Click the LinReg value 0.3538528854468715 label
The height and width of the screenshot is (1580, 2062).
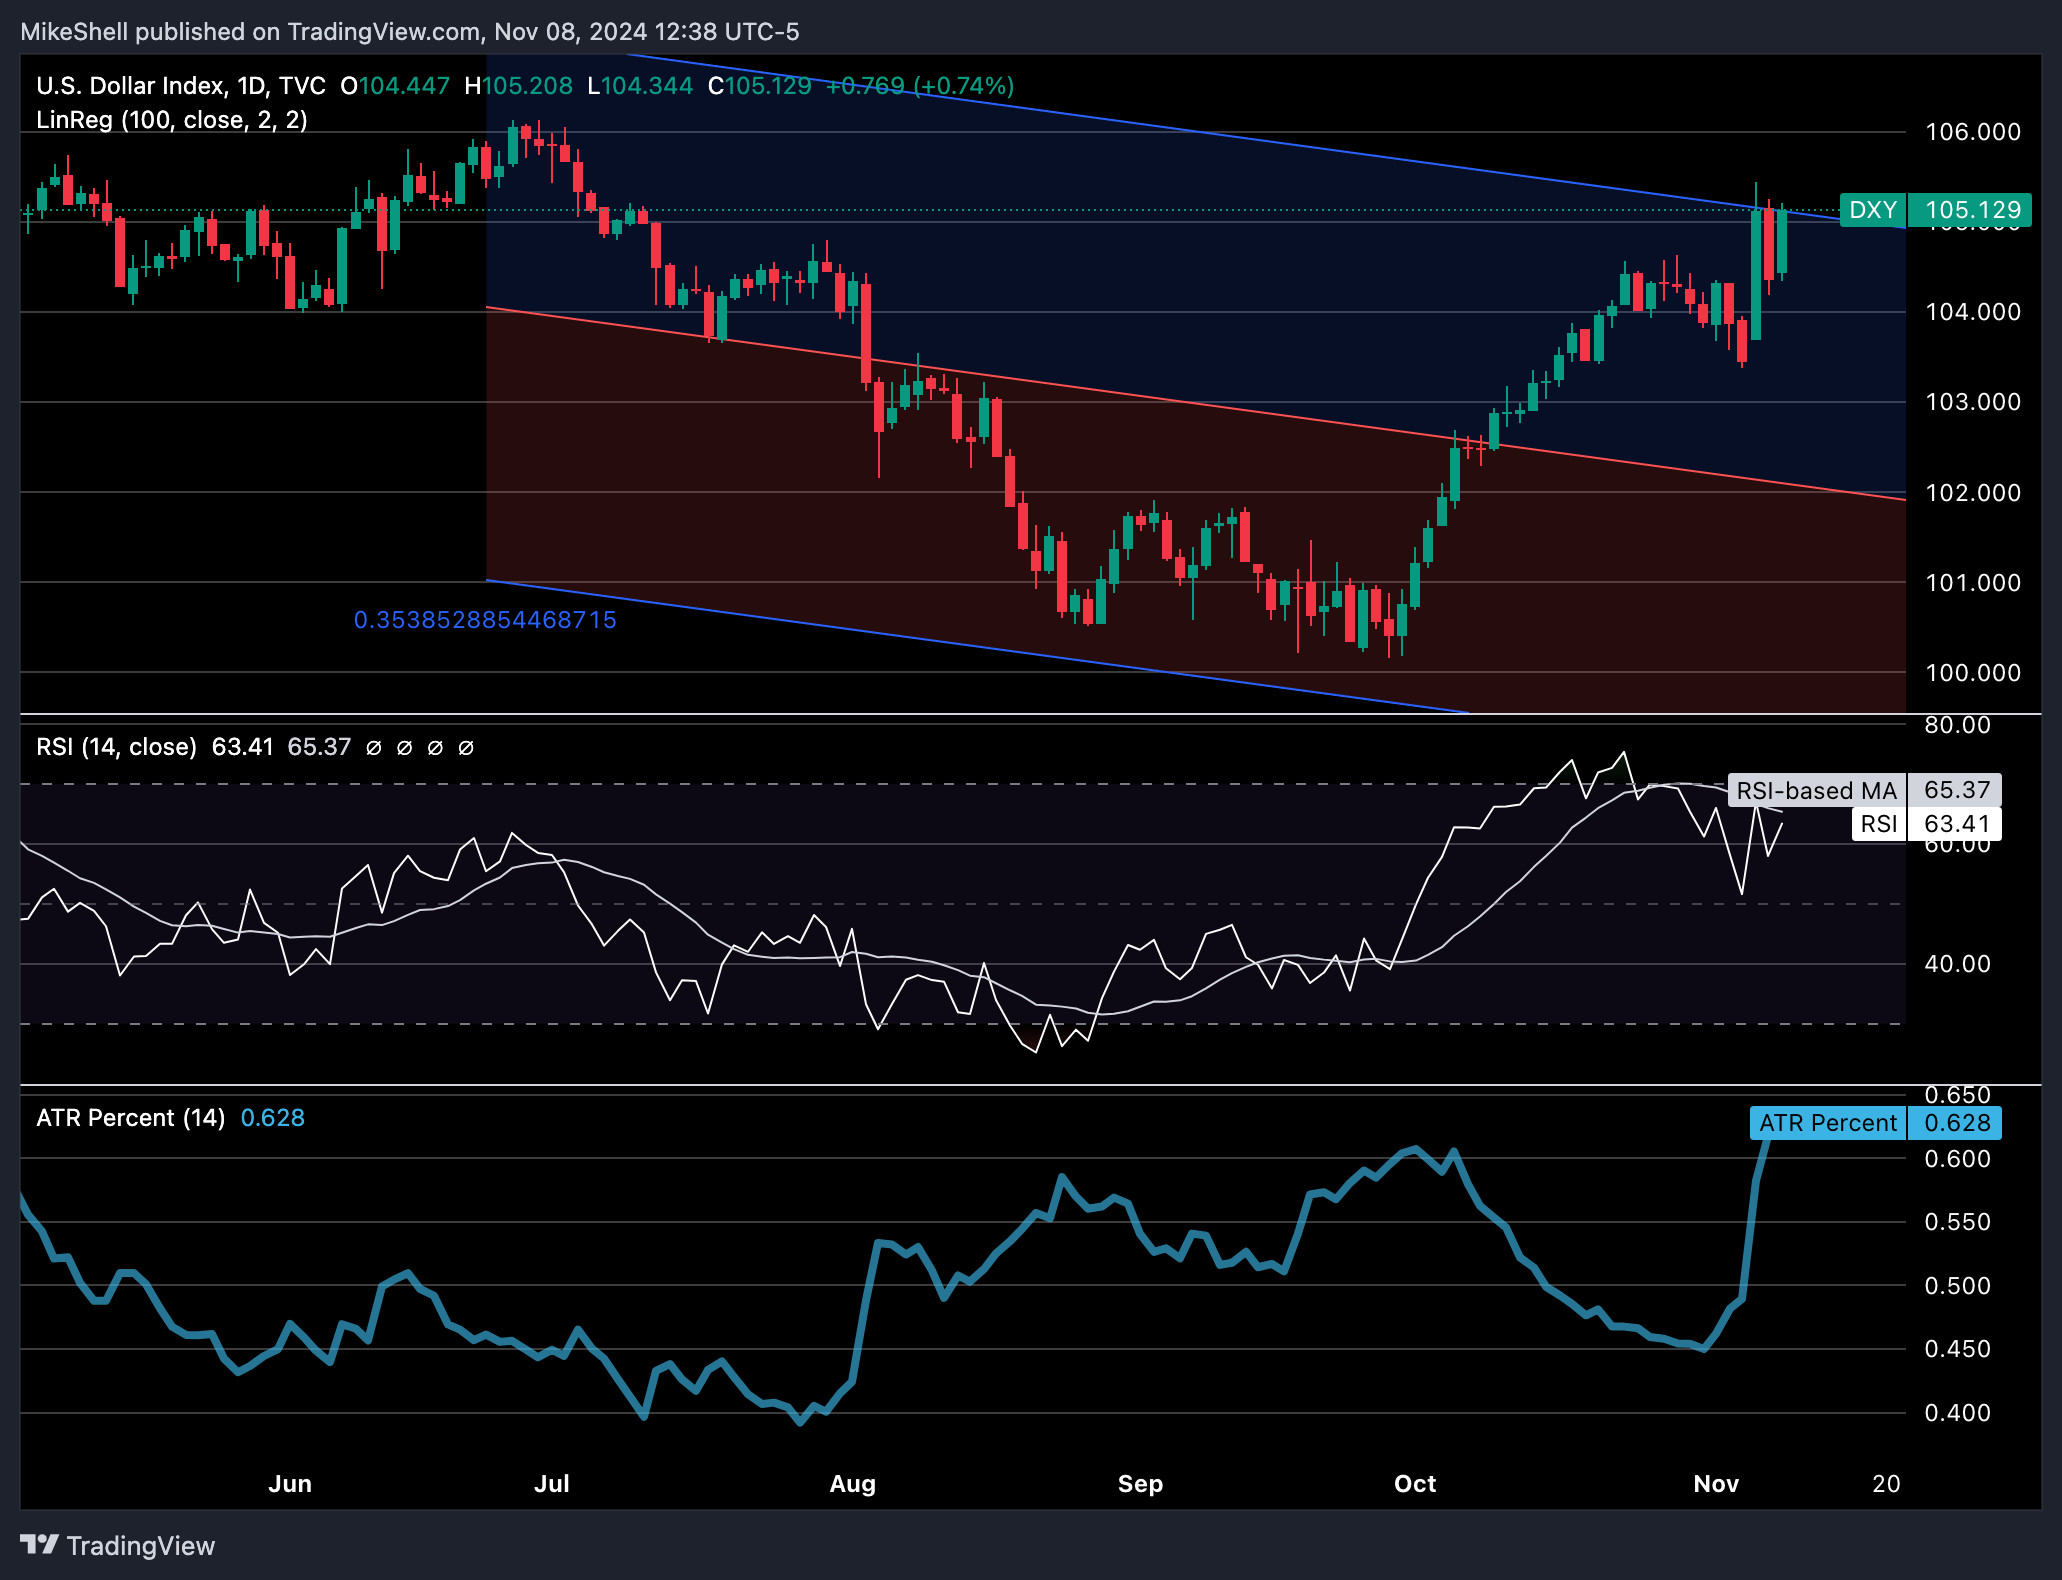(485, 620)
